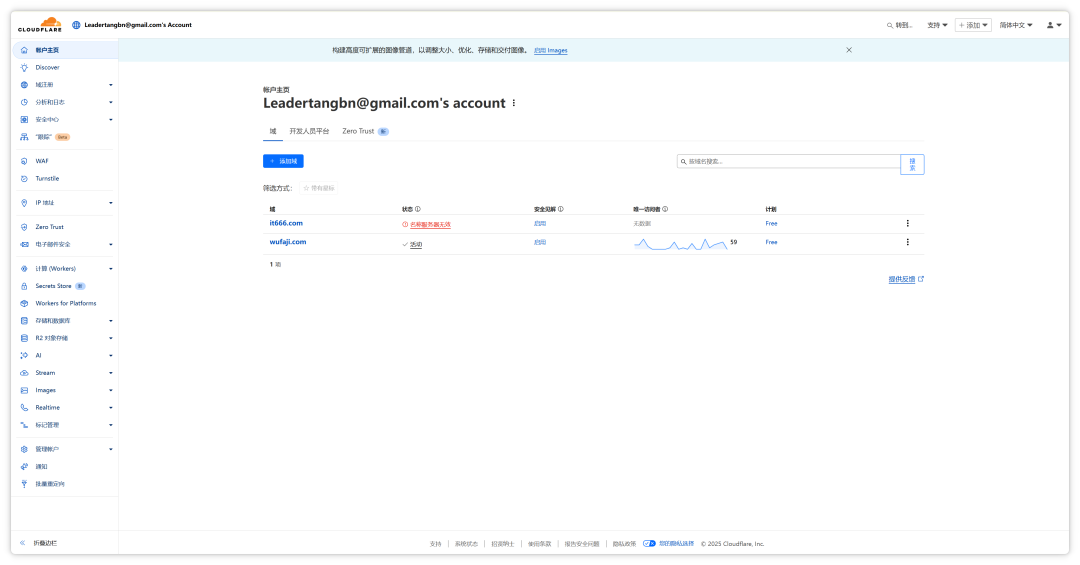The height and width of the screenshot is (565, 1080).
Task: Open 批量重定向 in the sidebar
Action: coord(50,484)
